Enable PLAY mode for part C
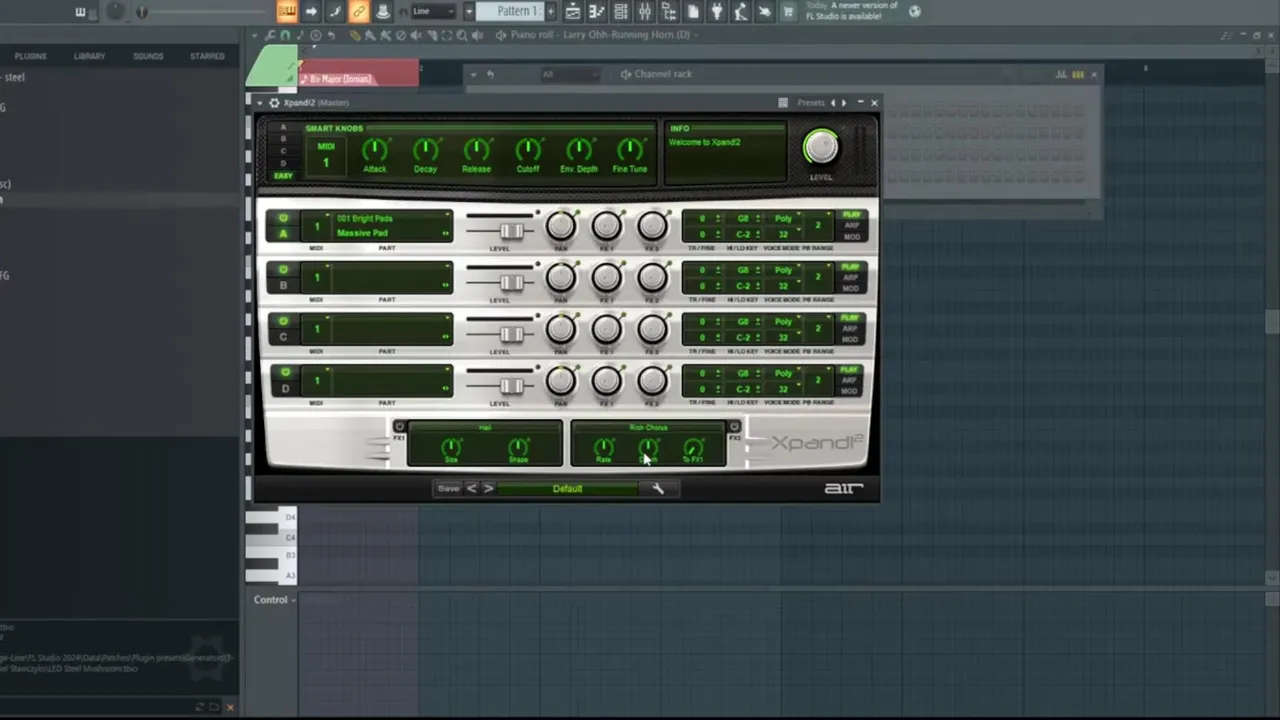Image resolution: width=1280 pixels, height=720 pixels. pos(851,318)
